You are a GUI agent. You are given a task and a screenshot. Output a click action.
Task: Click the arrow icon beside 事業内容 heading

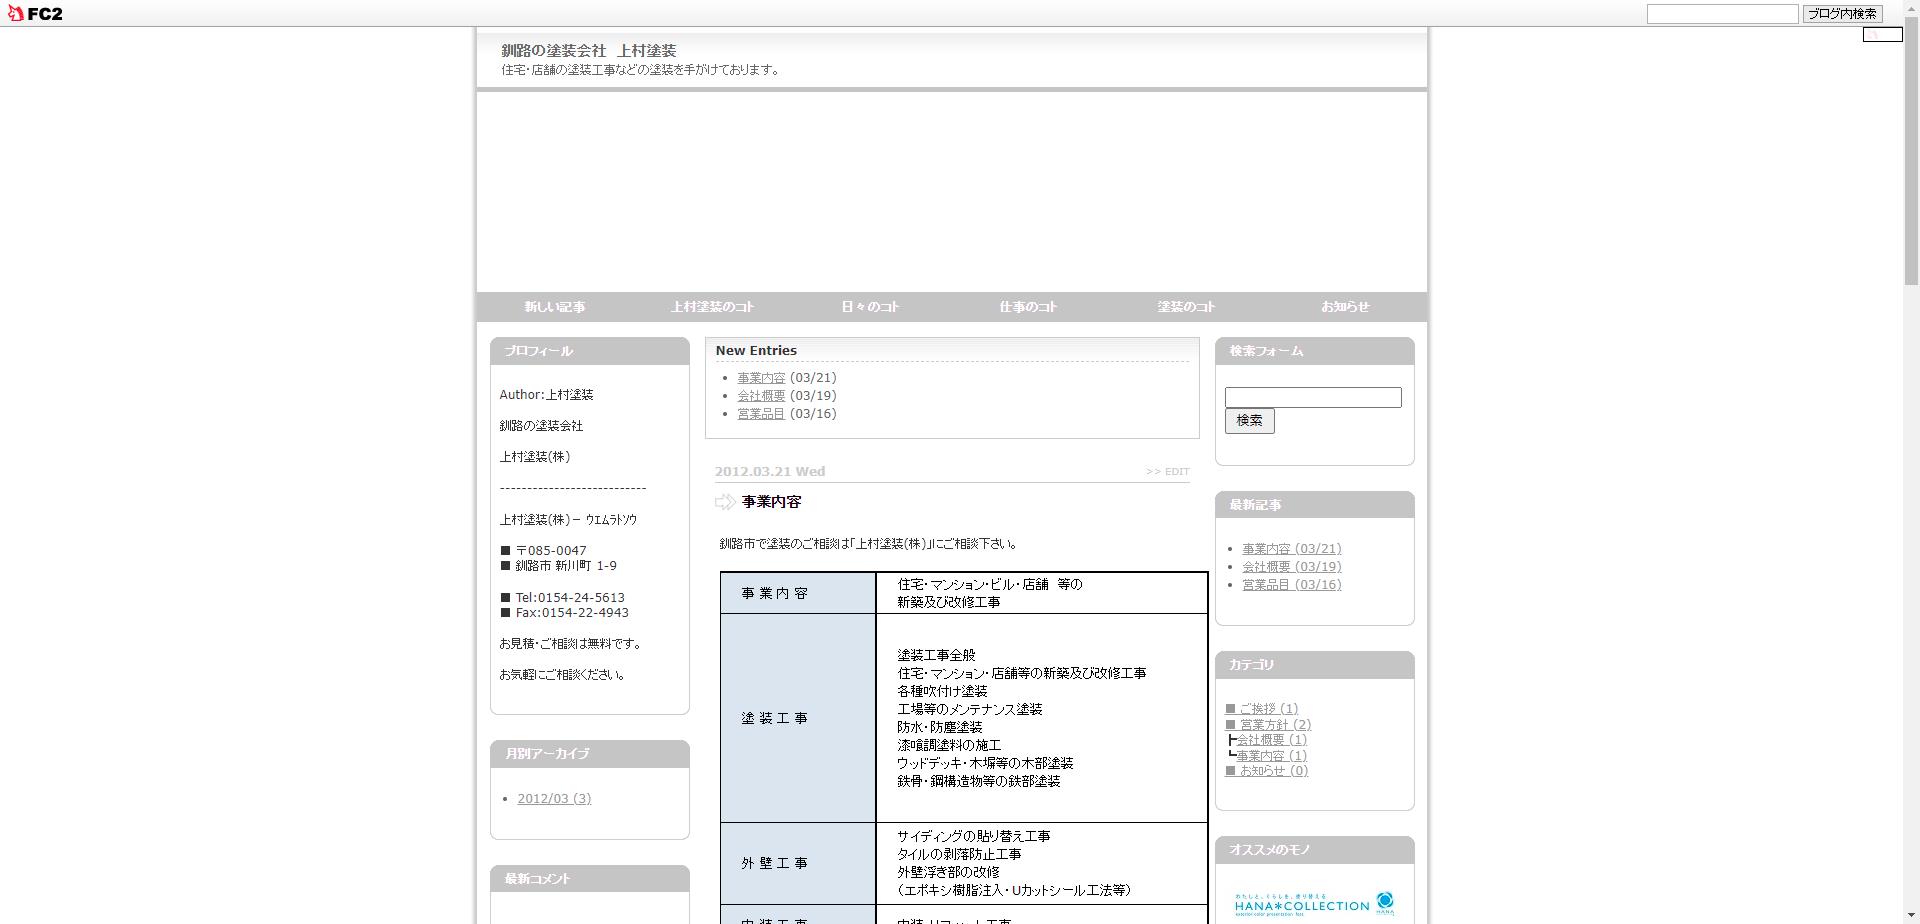point(725,502)
